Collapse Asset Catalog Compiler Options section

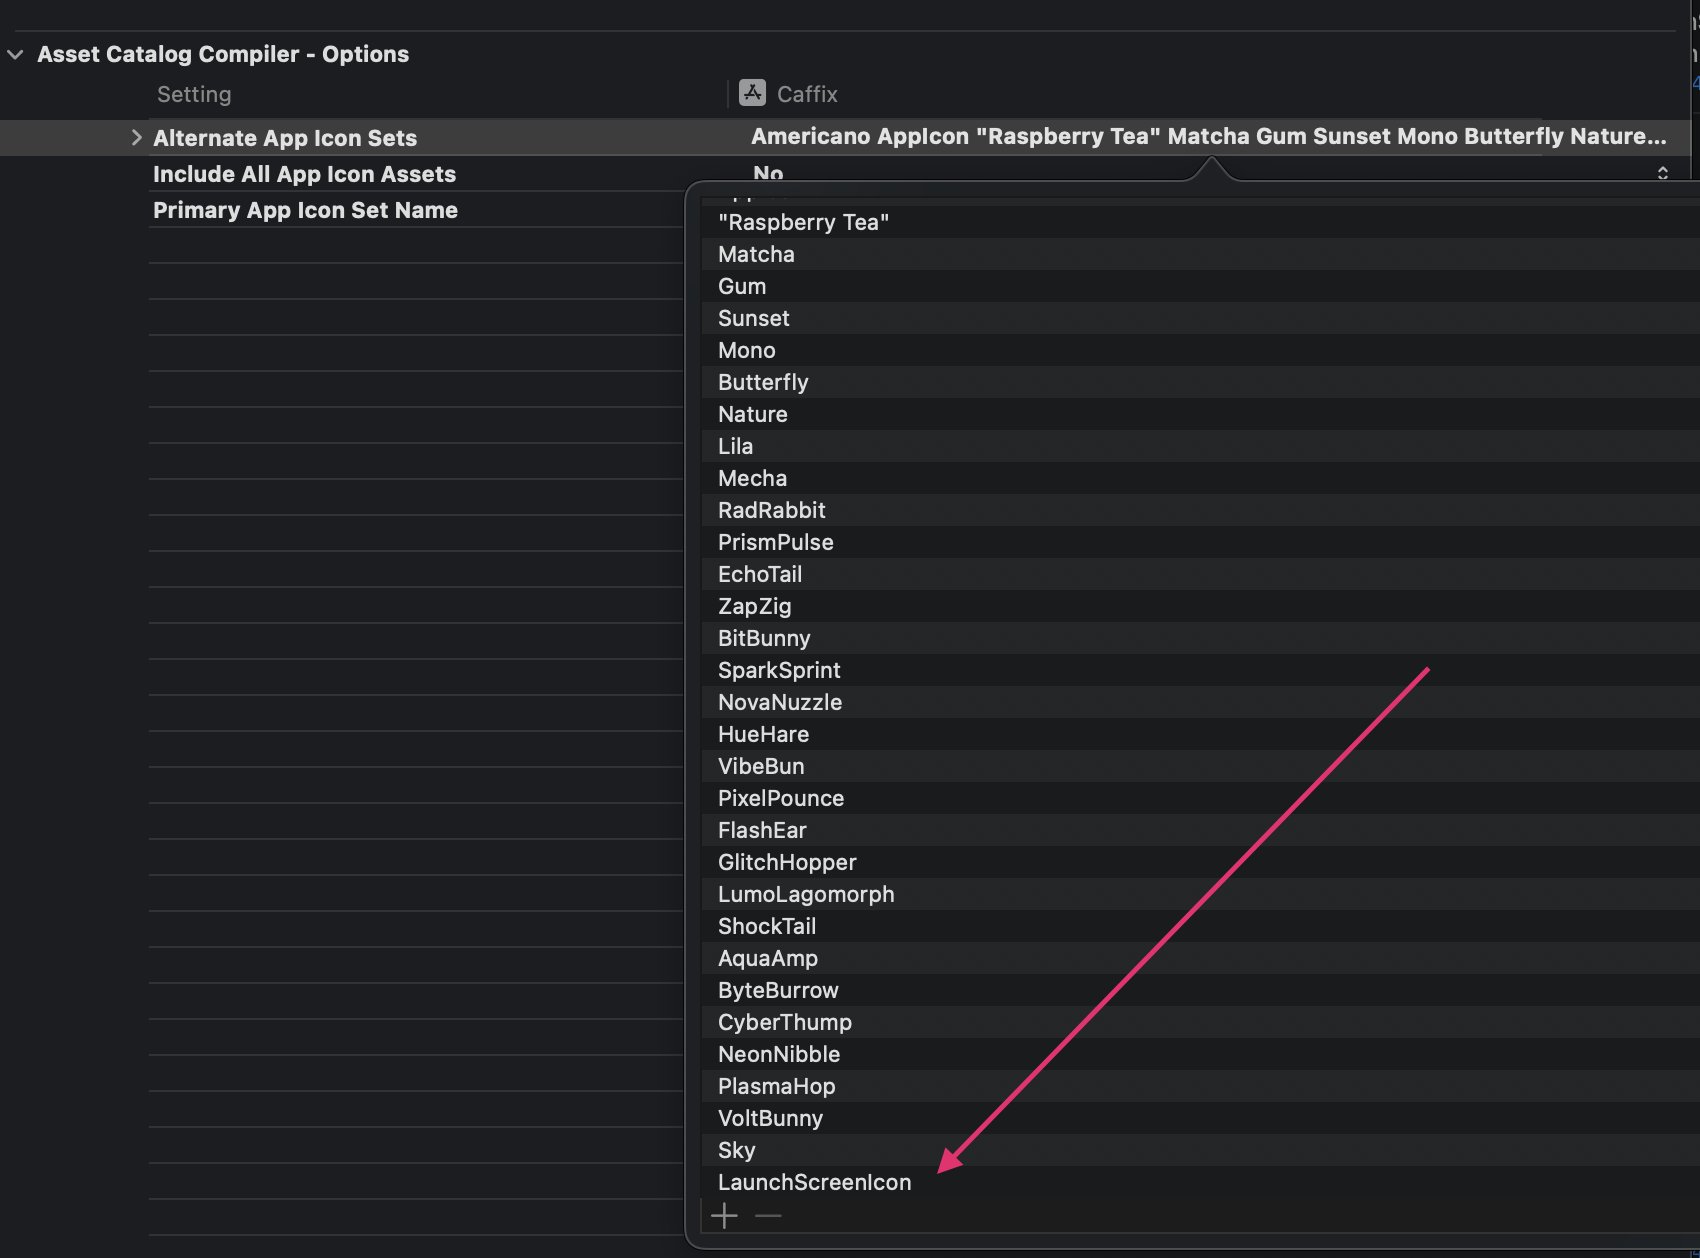coord(15,55)
